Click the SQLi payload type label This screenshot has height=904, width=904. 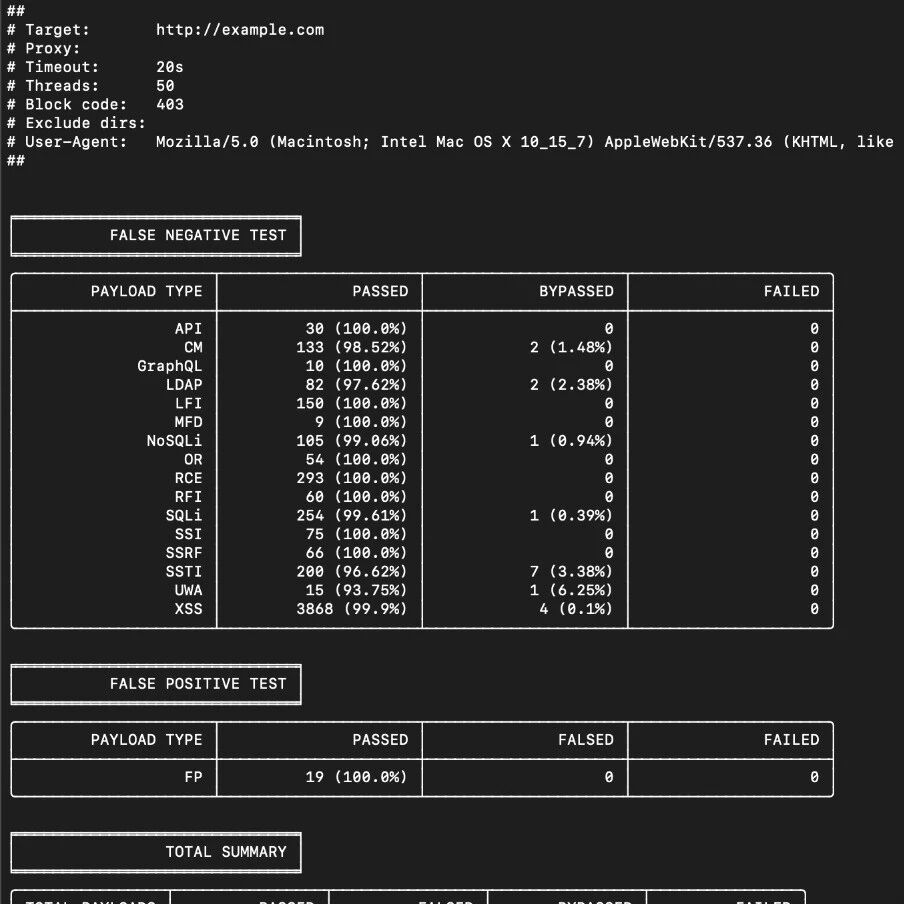point(184,515)
